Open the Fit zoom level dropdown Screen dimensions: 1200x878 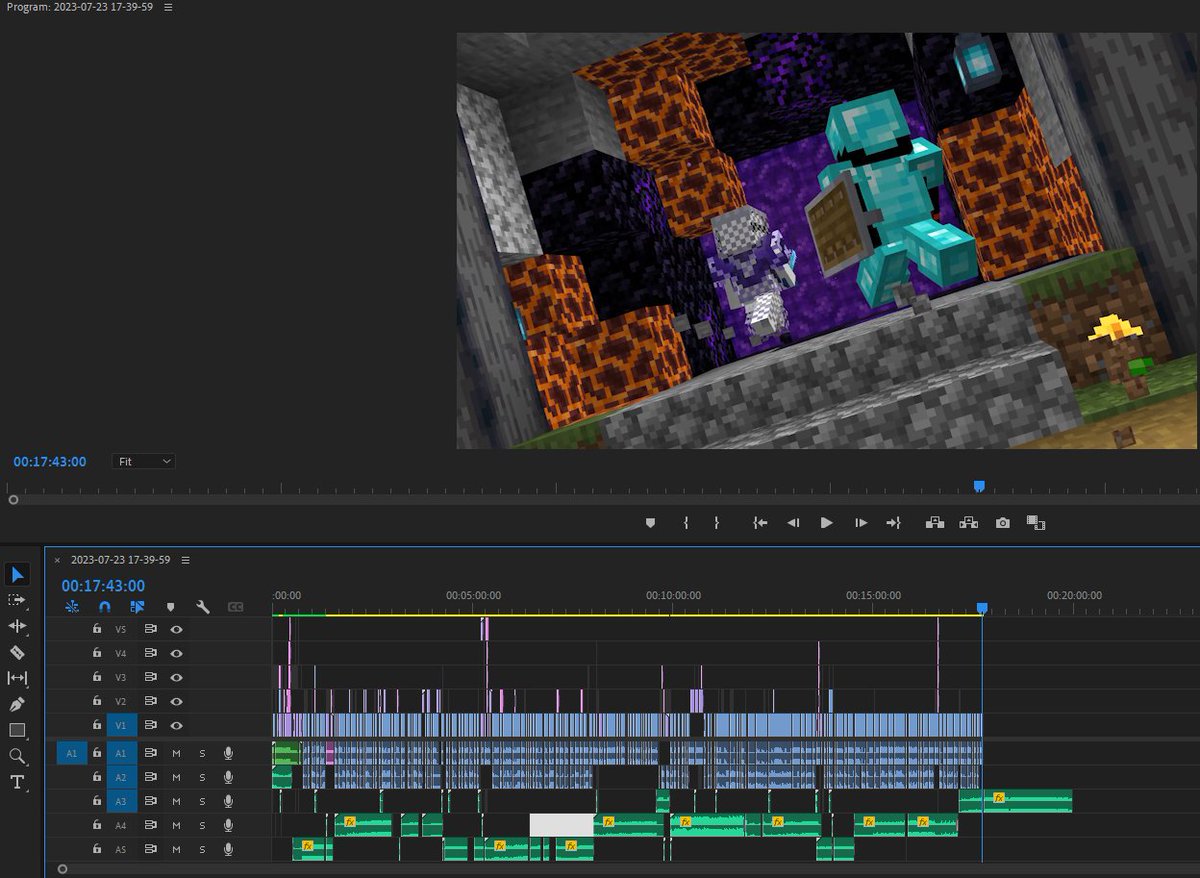click(x=144, y=461)
